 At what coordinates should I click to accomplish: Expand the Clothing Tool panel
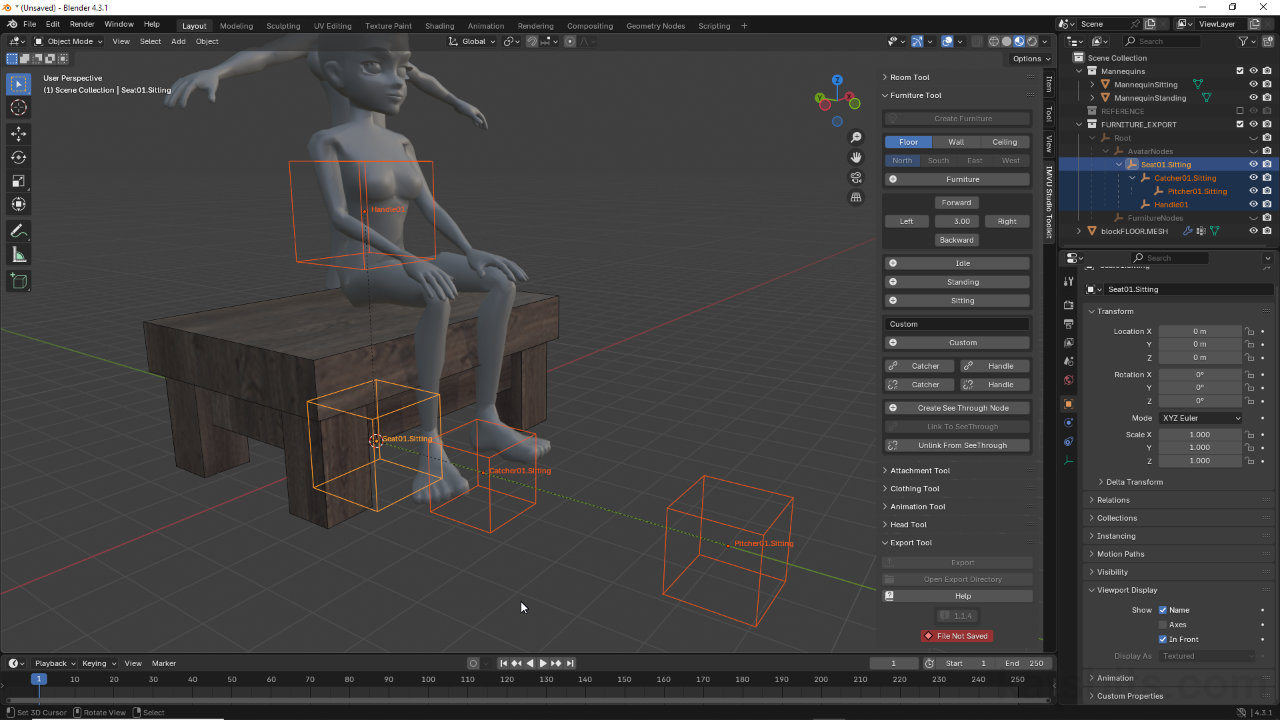[x=915, y=489]
